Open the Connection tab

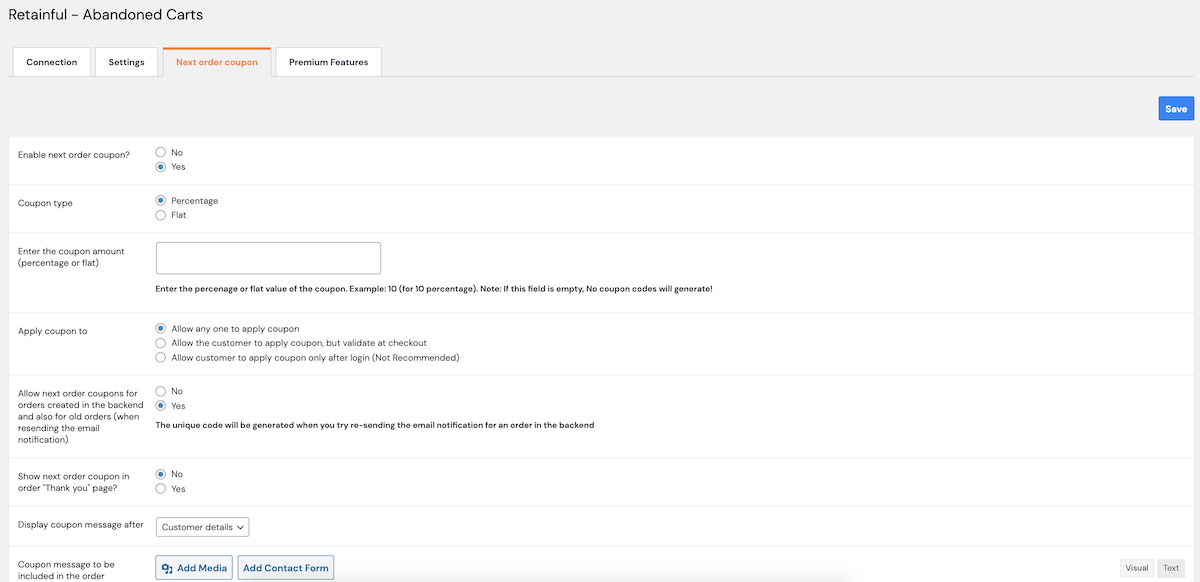pos(51,62)
